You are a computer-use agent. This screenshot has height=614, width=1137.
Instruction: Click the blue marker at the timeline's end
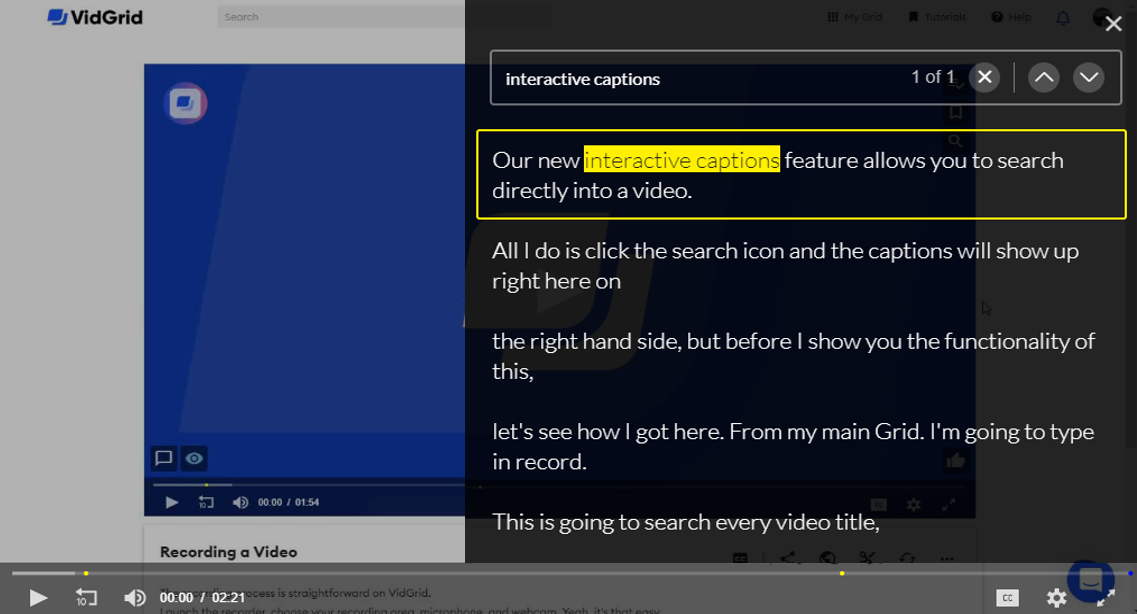tap(1130, 573)
